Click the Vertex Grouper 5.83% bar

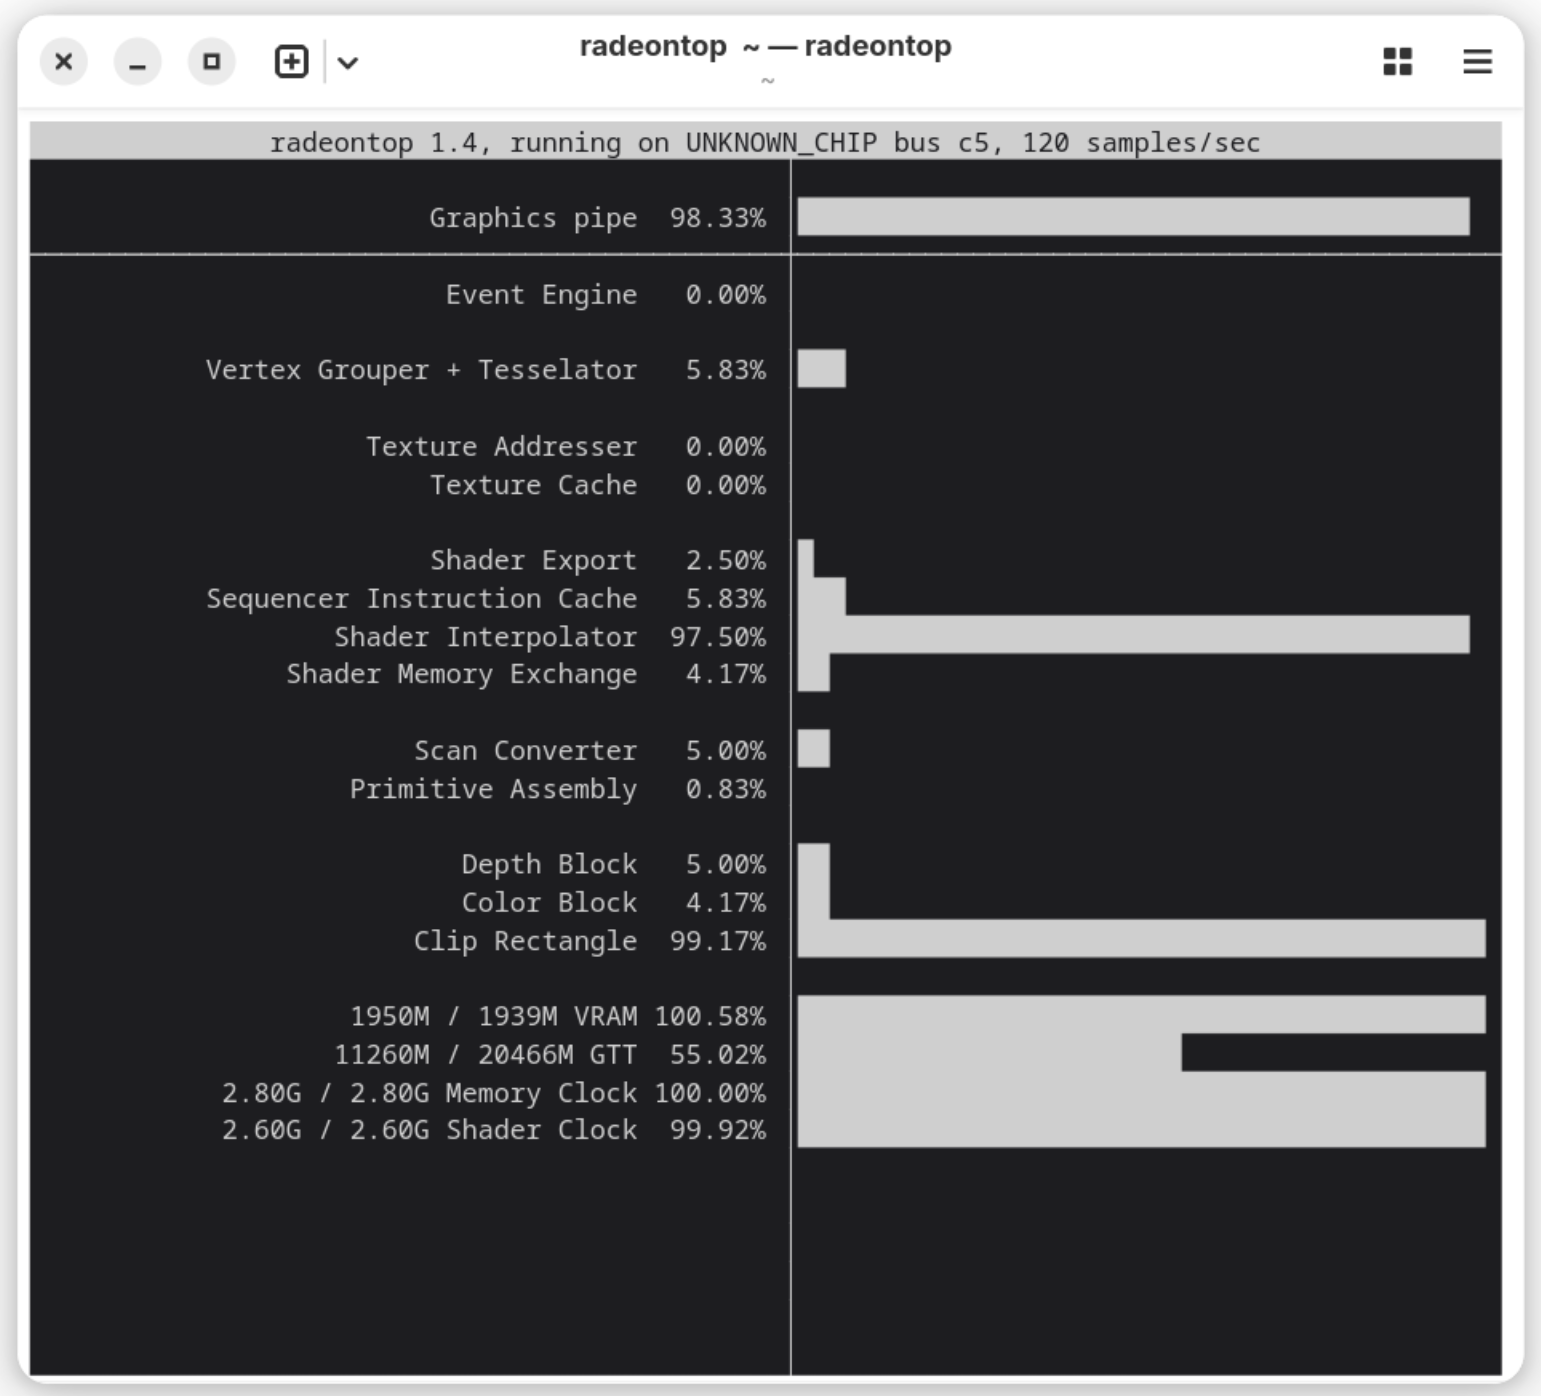coord(821,369)
